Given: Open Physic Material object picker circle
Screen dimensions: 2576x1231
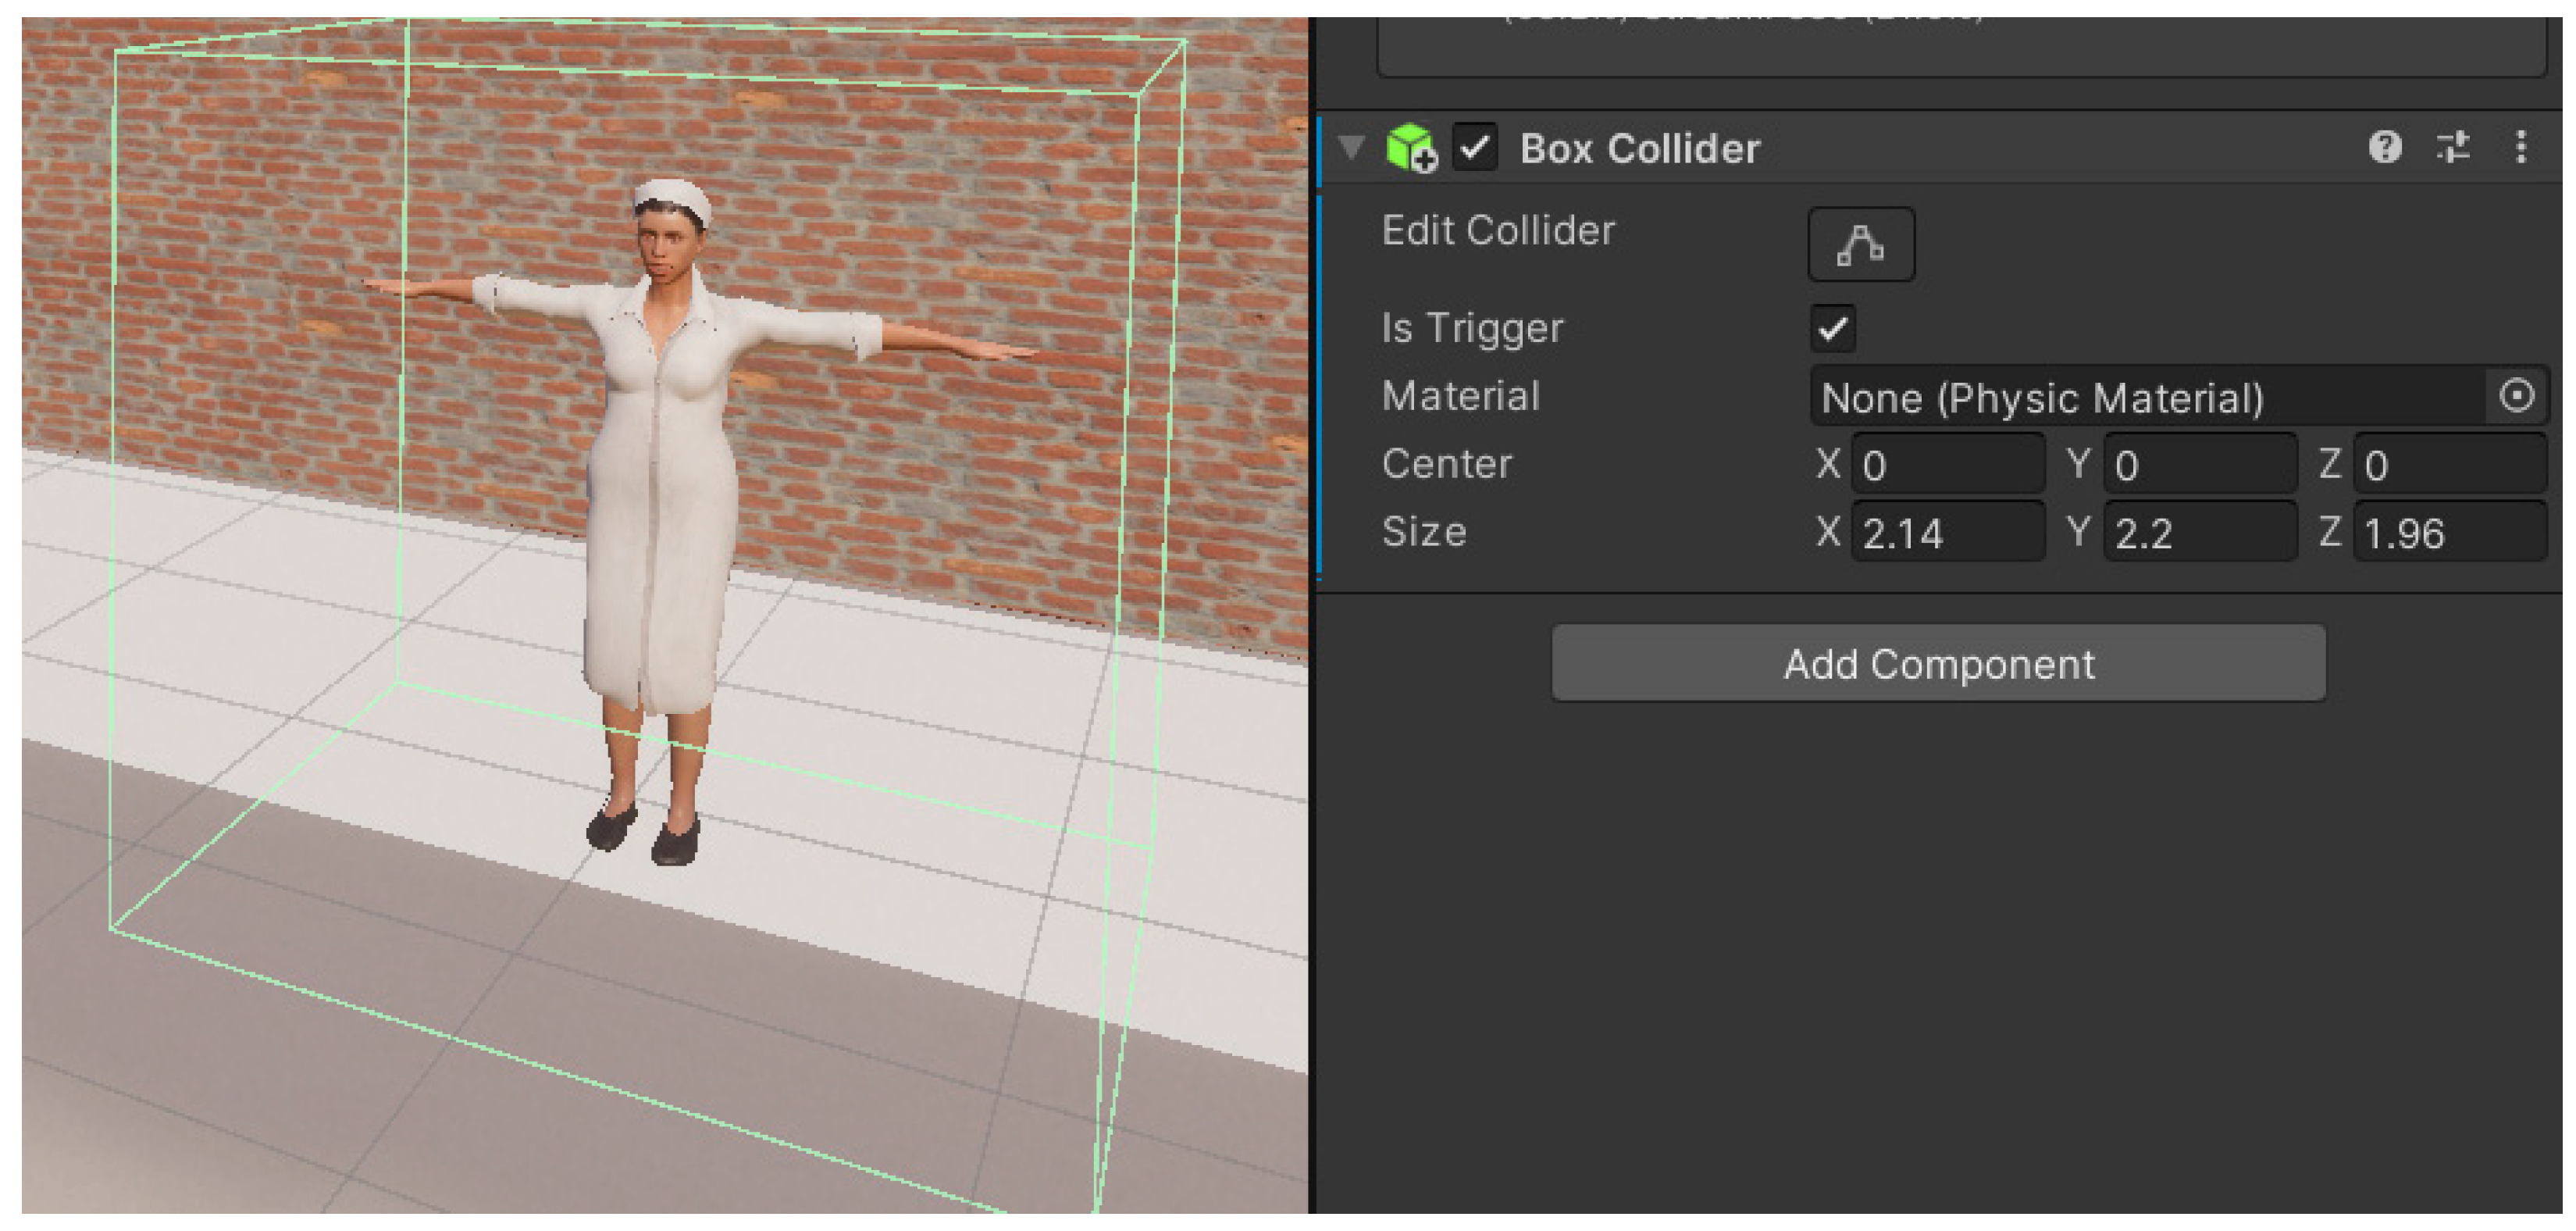Looking at the screenshot, I should (2516, 396).
